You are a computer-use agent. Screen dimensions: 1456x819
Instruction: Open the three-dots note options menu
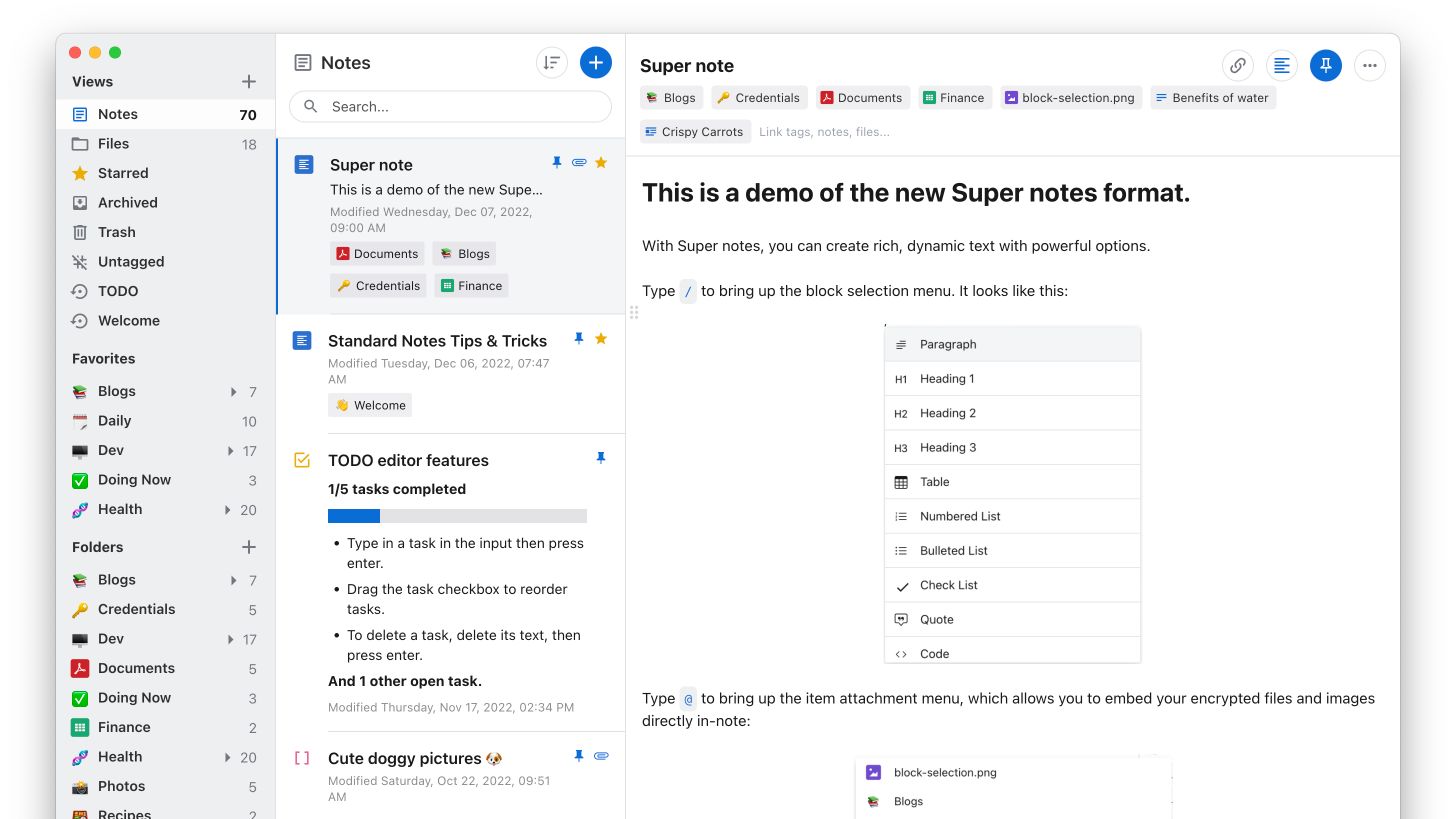[x=1369, y=66]
